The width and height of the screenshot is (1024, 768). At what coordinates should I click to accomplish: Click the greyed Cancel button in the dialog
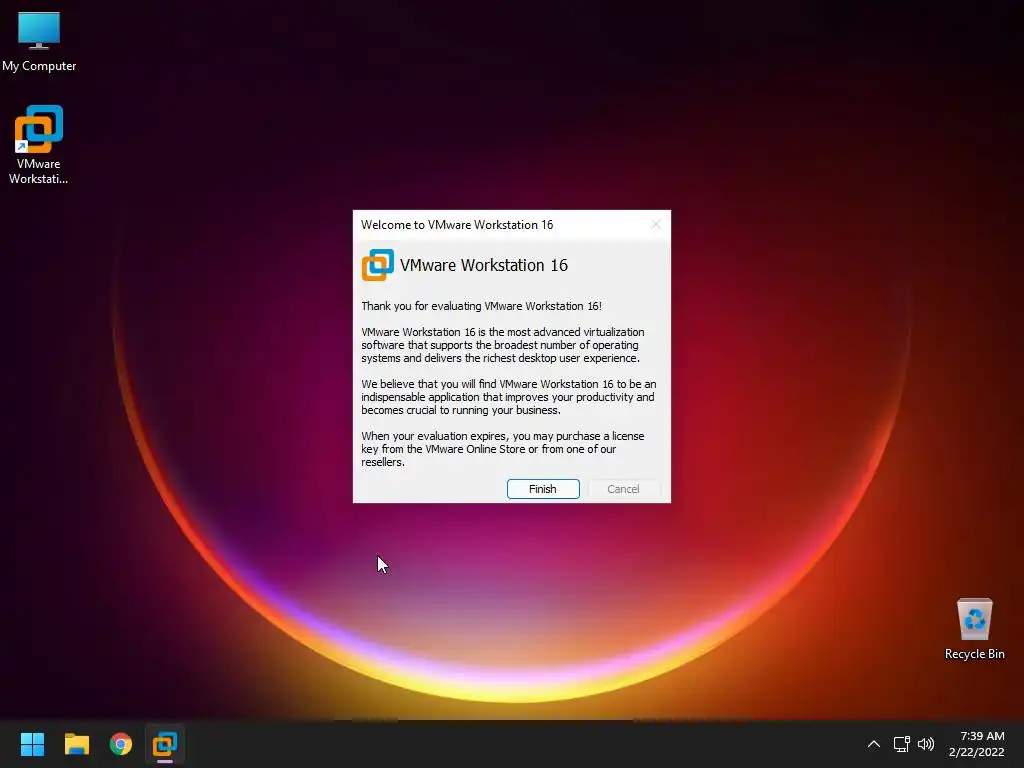[x=623, y=489]
